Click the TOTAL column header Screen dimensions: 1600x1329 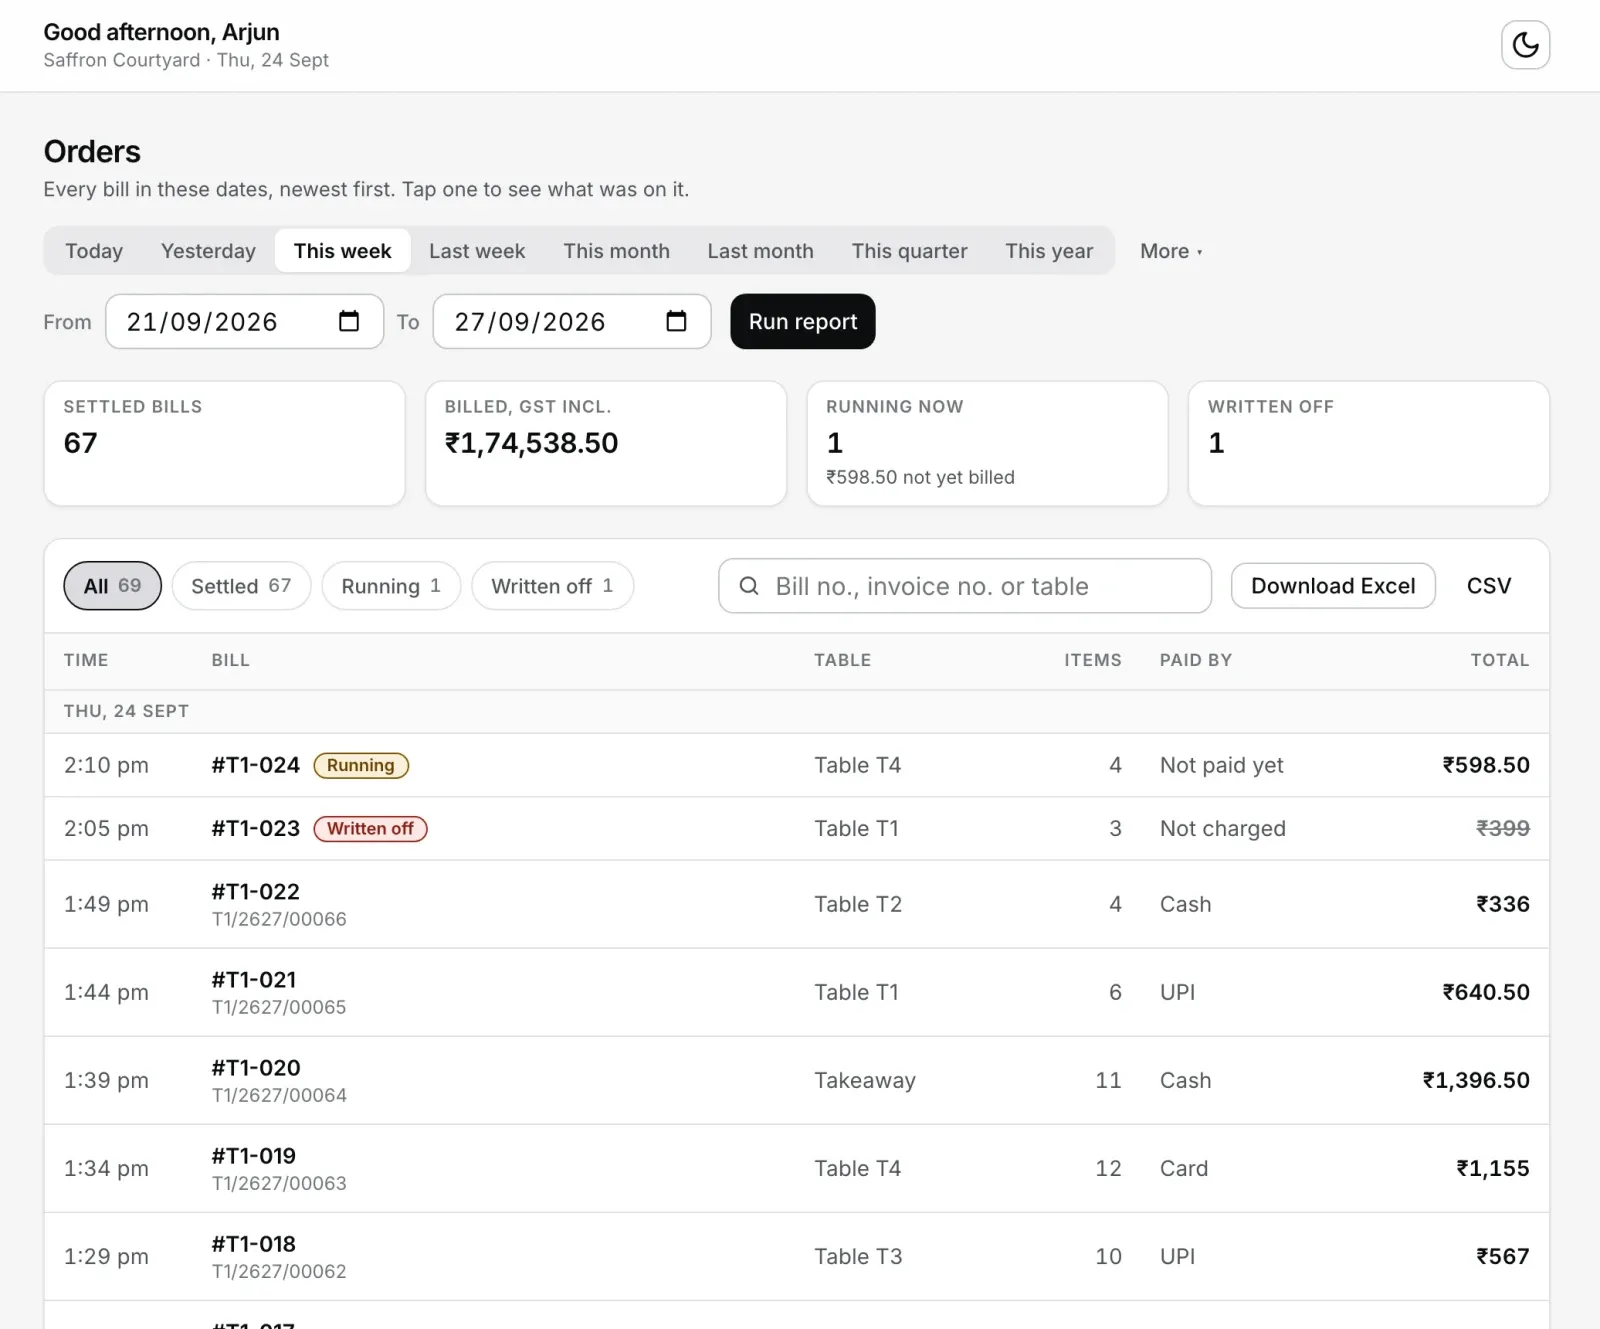(x=1500, y=660)
